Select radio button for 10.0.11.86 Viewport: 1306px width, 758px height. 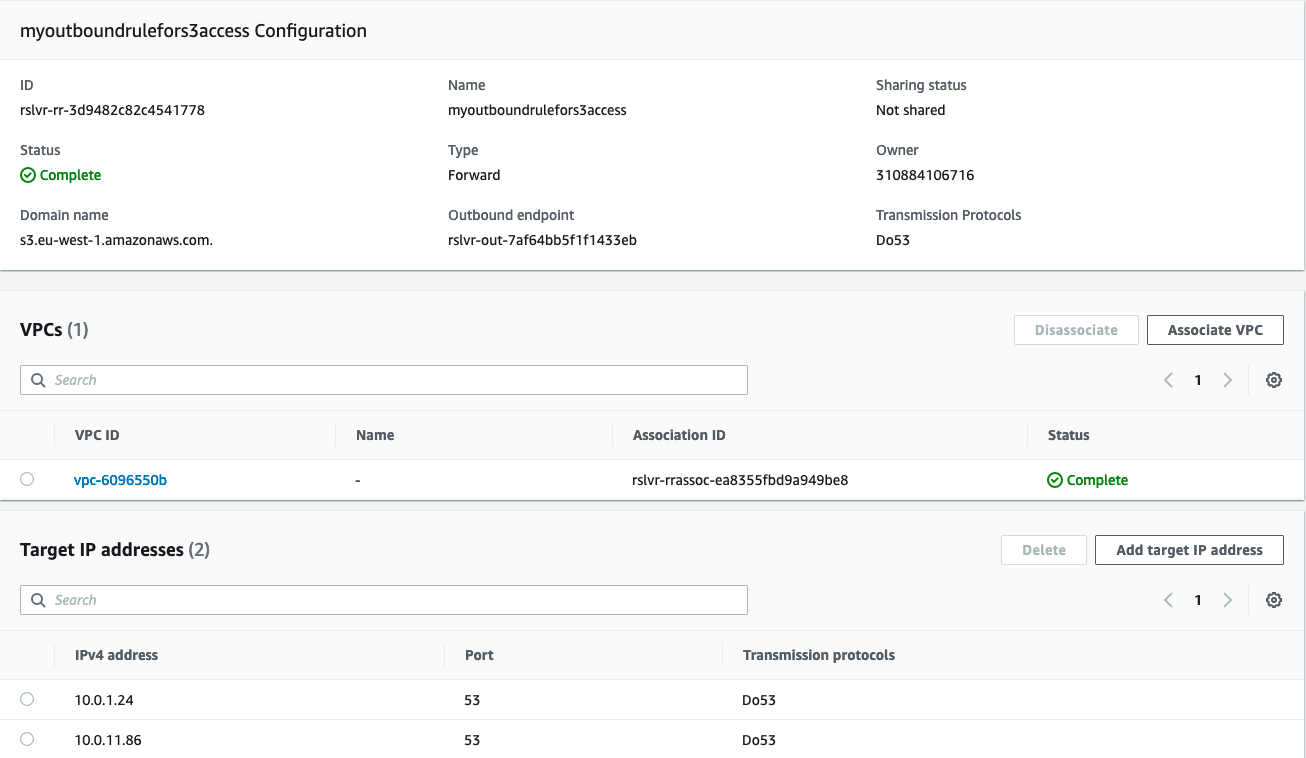tap(27, 739)
